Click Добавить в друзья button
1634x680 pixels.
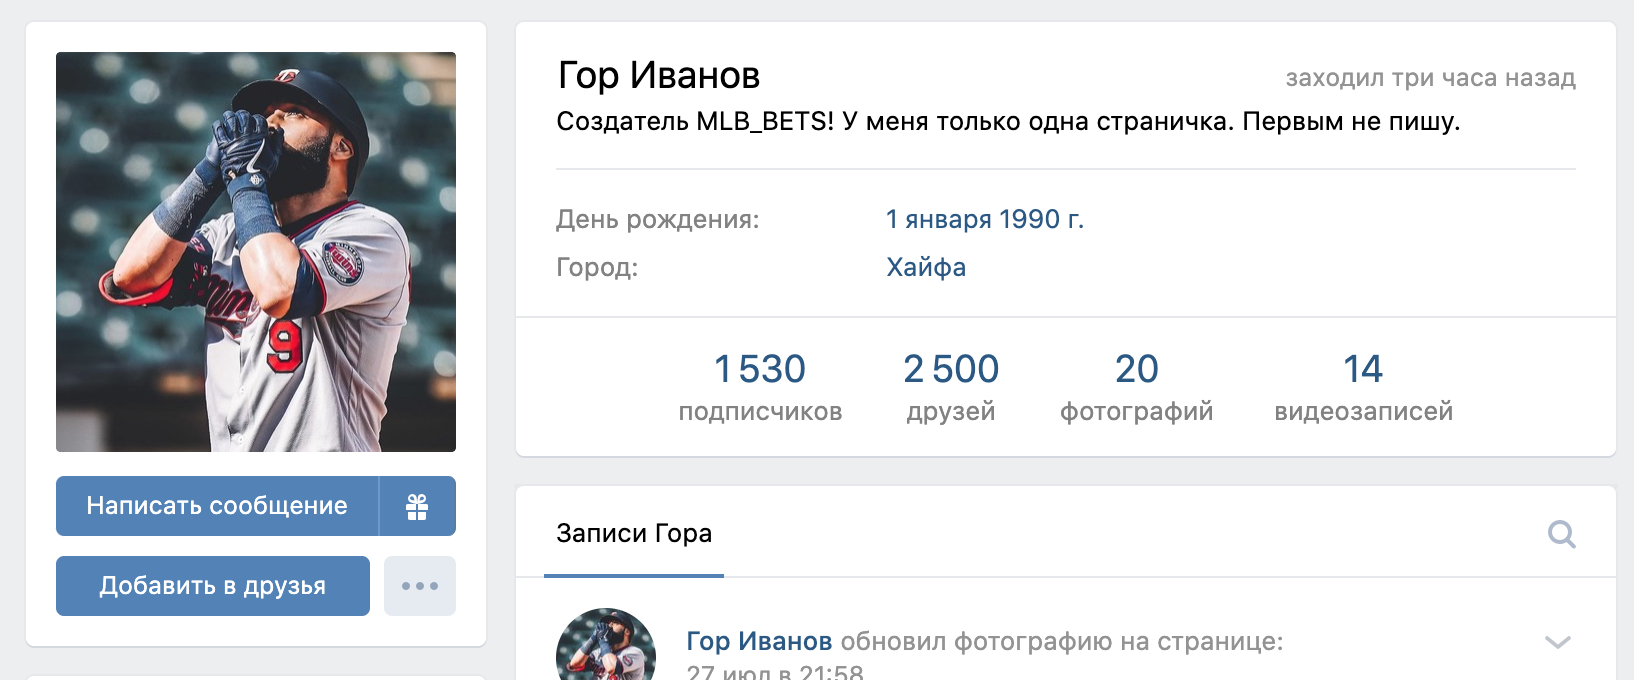(213, 586)
